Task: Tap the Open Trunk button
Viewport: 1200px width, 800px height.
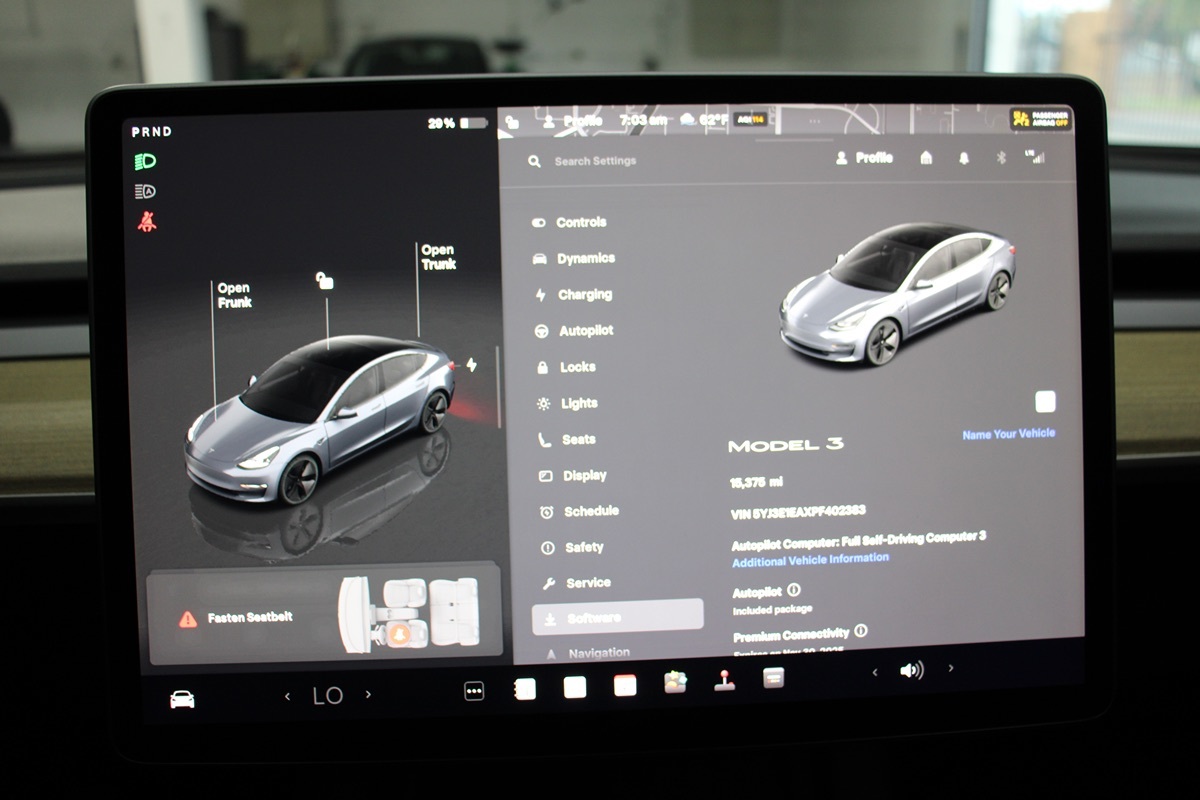Action: click(438, 257)
